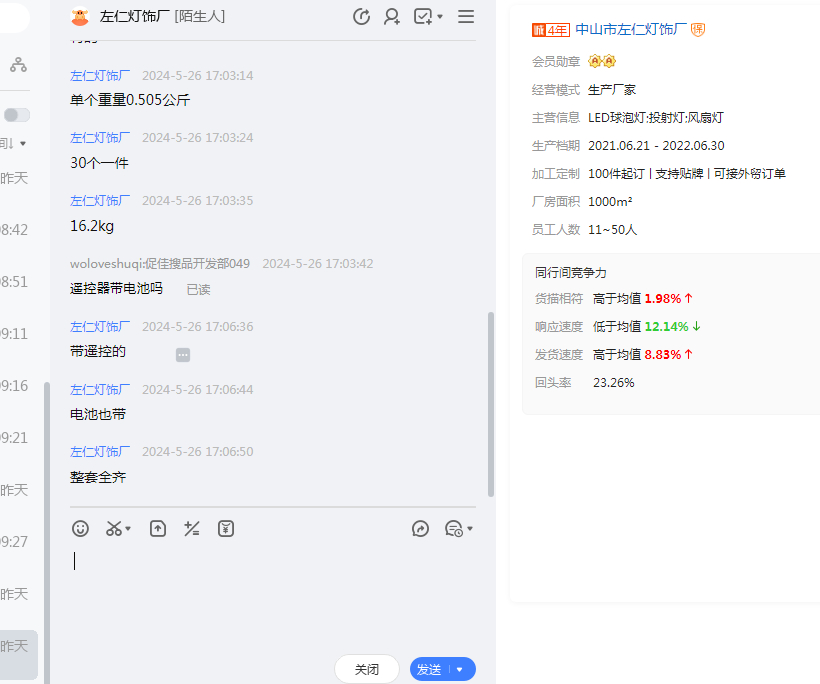Click the chat scrollbar thumb
Screen dimensions: 820x684
pyautogui.click(x=490, y=403)
